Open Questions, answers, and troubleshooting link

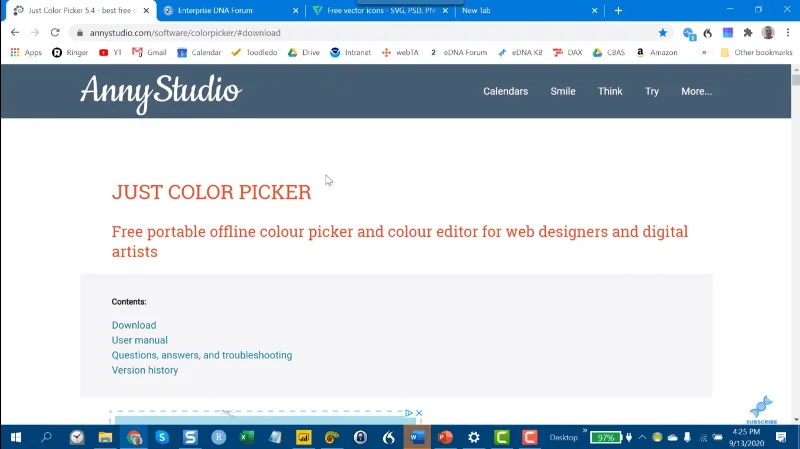(202, 355)
